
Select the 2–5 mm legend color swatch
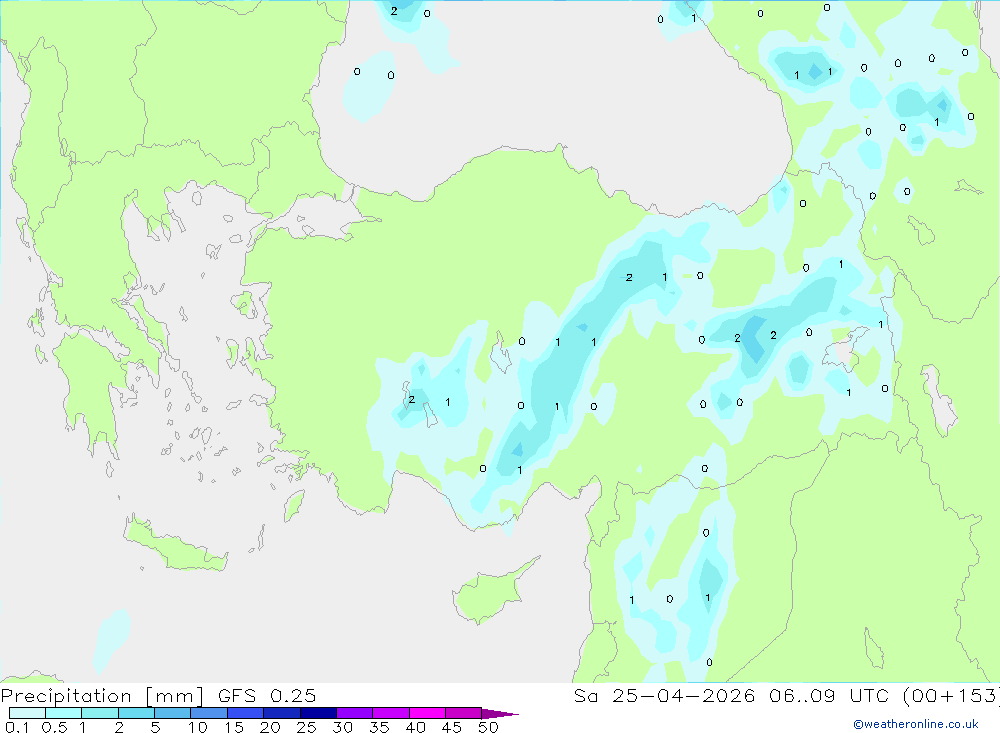pos(136,713)
